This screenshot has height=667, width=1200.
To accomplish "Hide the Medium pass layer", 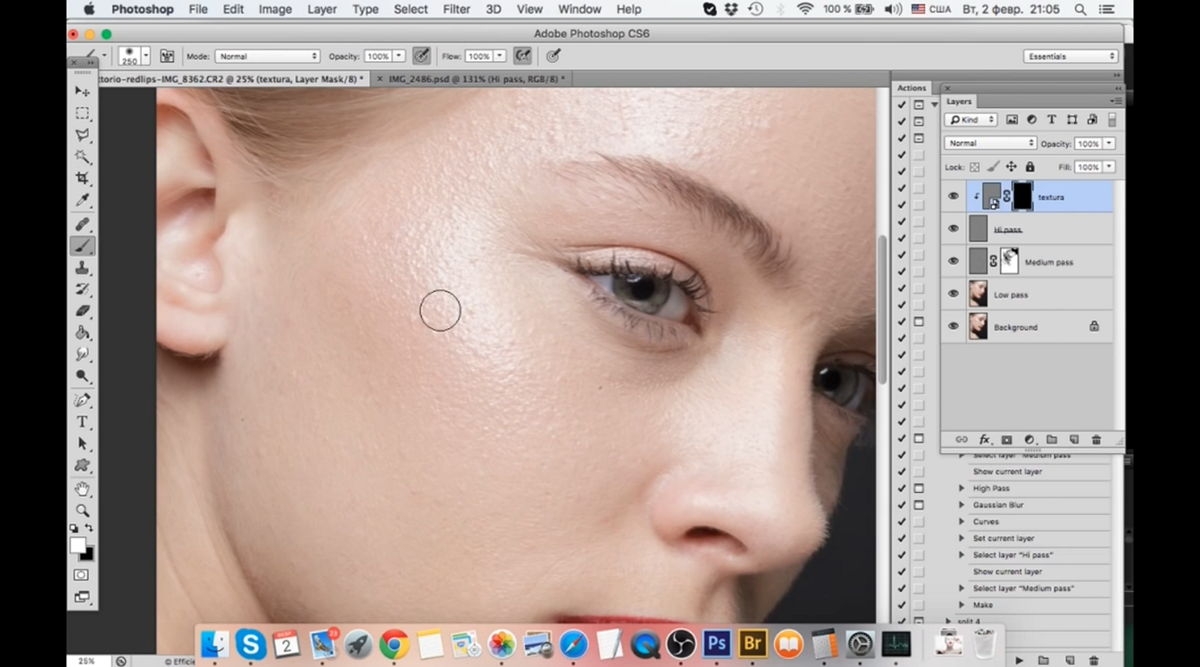I will (953, 262).
